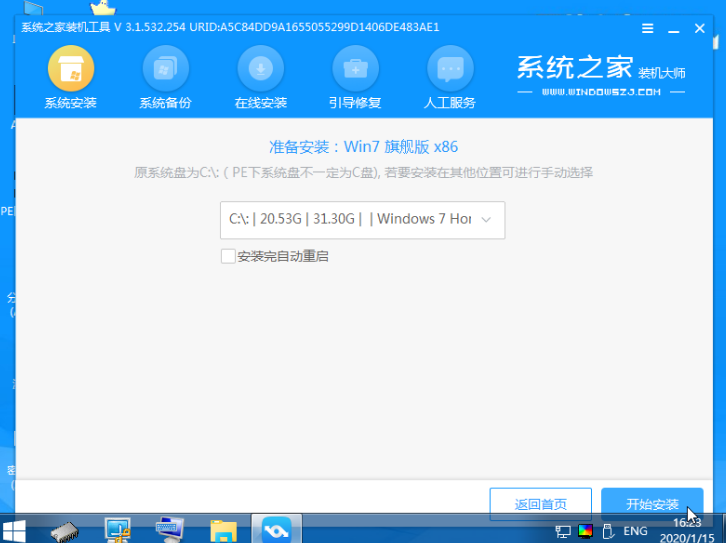This screenshot has width=726, height=543.
Task: Click the 准备安装：Win7 旗舰版 x86 heading
Action: point(363,147)
